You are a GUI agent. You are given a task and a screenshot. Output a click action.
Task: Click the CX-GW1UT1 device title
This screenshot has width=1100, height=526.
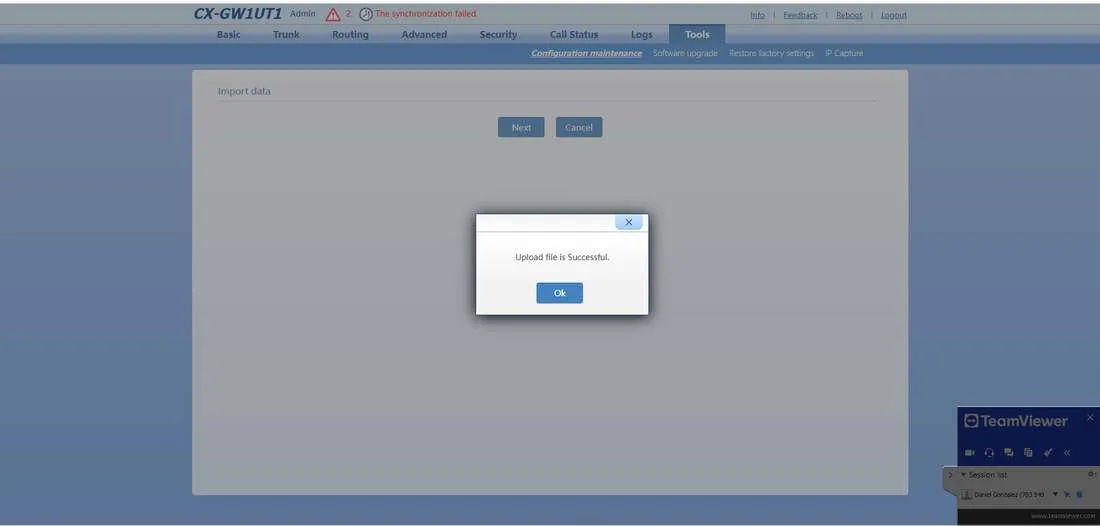pos(238,14)
